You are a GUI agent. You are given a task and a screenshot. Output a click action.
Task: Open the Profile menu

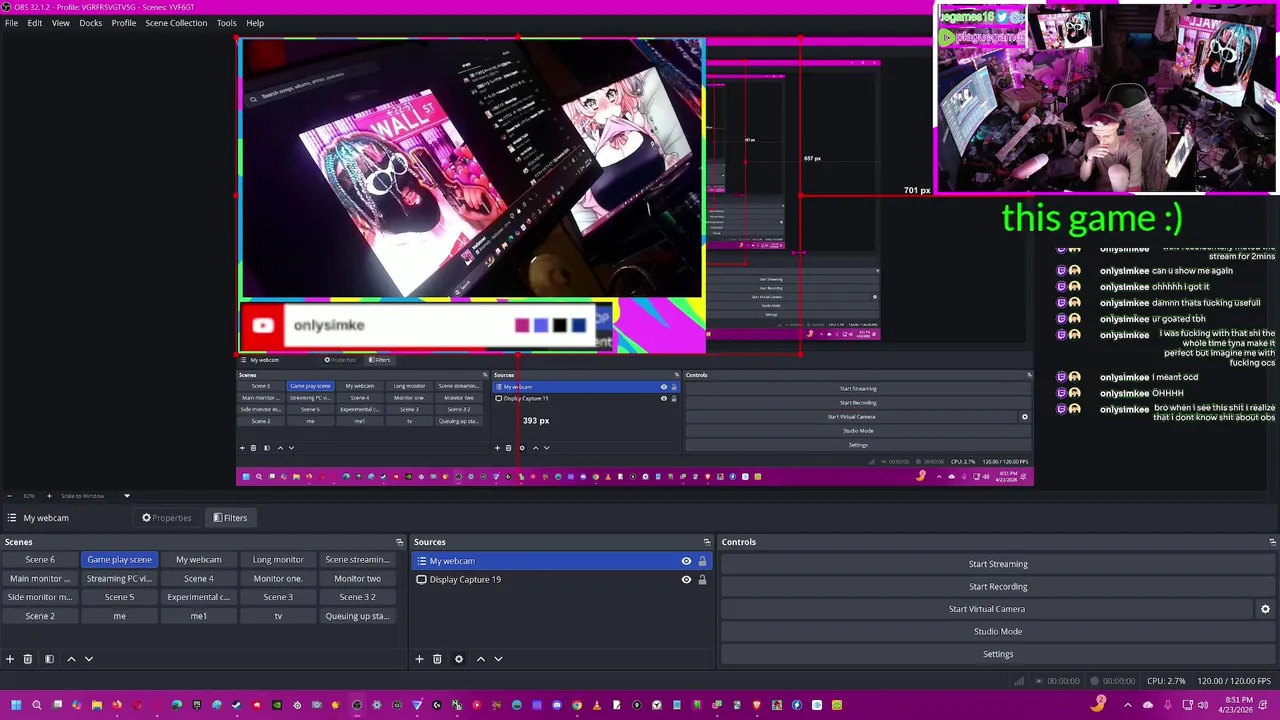(x=124, y=23)
